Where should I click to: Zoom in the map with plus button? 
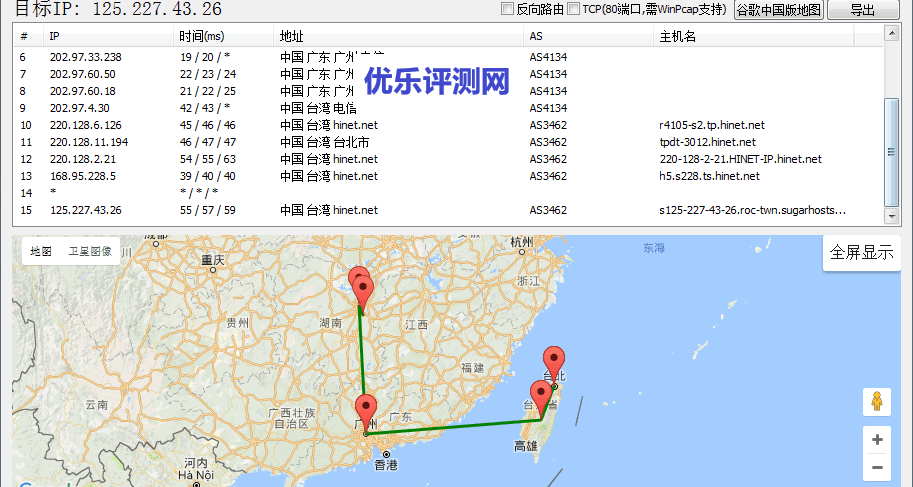(877, 440)
